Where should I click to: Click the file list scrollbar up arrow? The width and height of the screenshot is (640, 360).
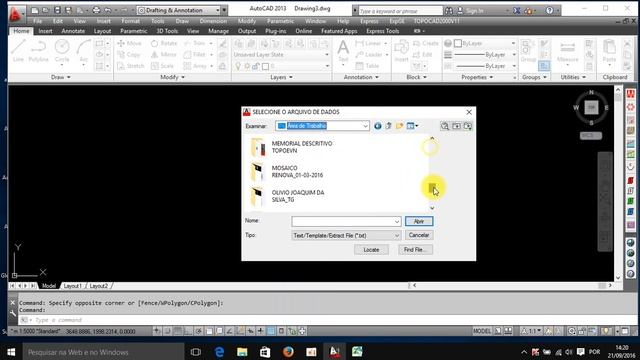[432, 139]
